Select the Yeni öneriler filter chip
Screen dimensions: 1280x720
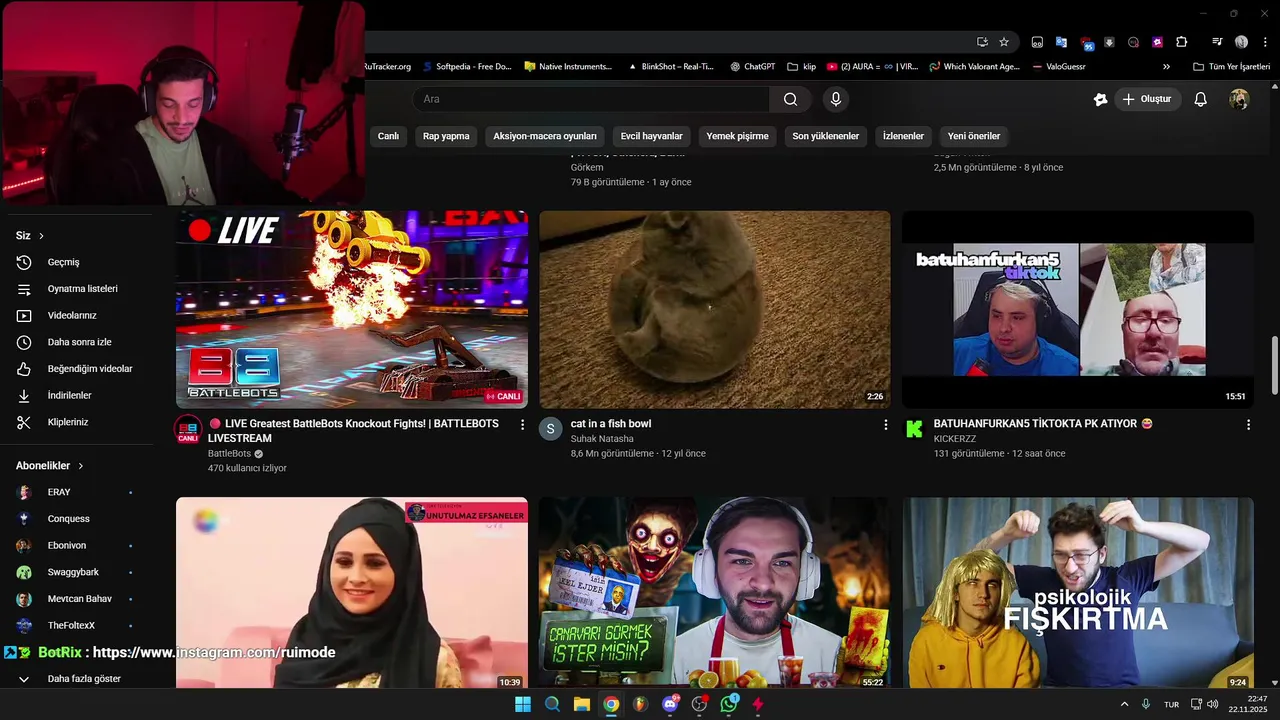[974, 136]
